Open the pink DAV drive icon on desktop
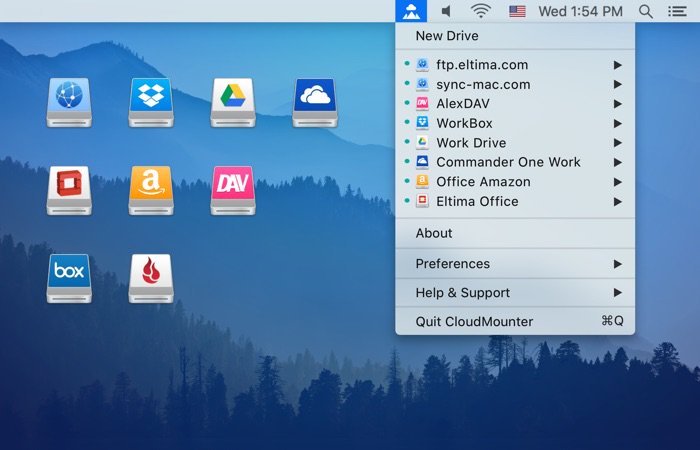This screenshot has height=450, width=700. coord(233,190)
